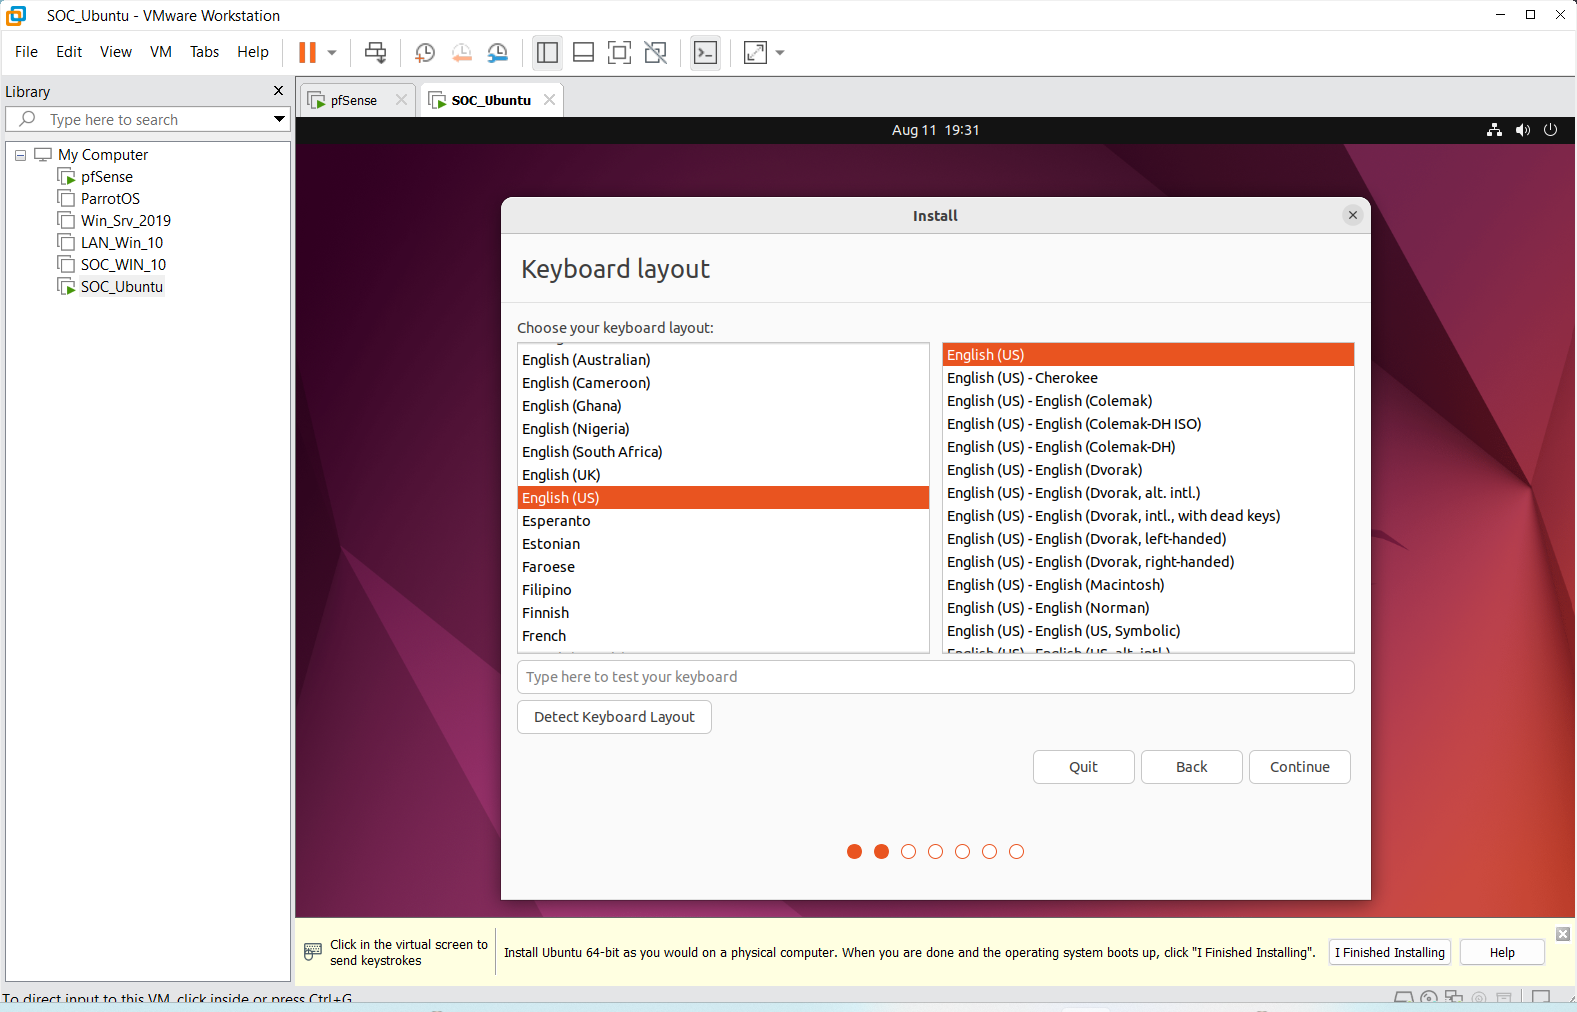The width and height of the screenshot is (1577, 1012).
Task: Close the SOC_Ubuntu tab
Action: [x=549, y=100]
